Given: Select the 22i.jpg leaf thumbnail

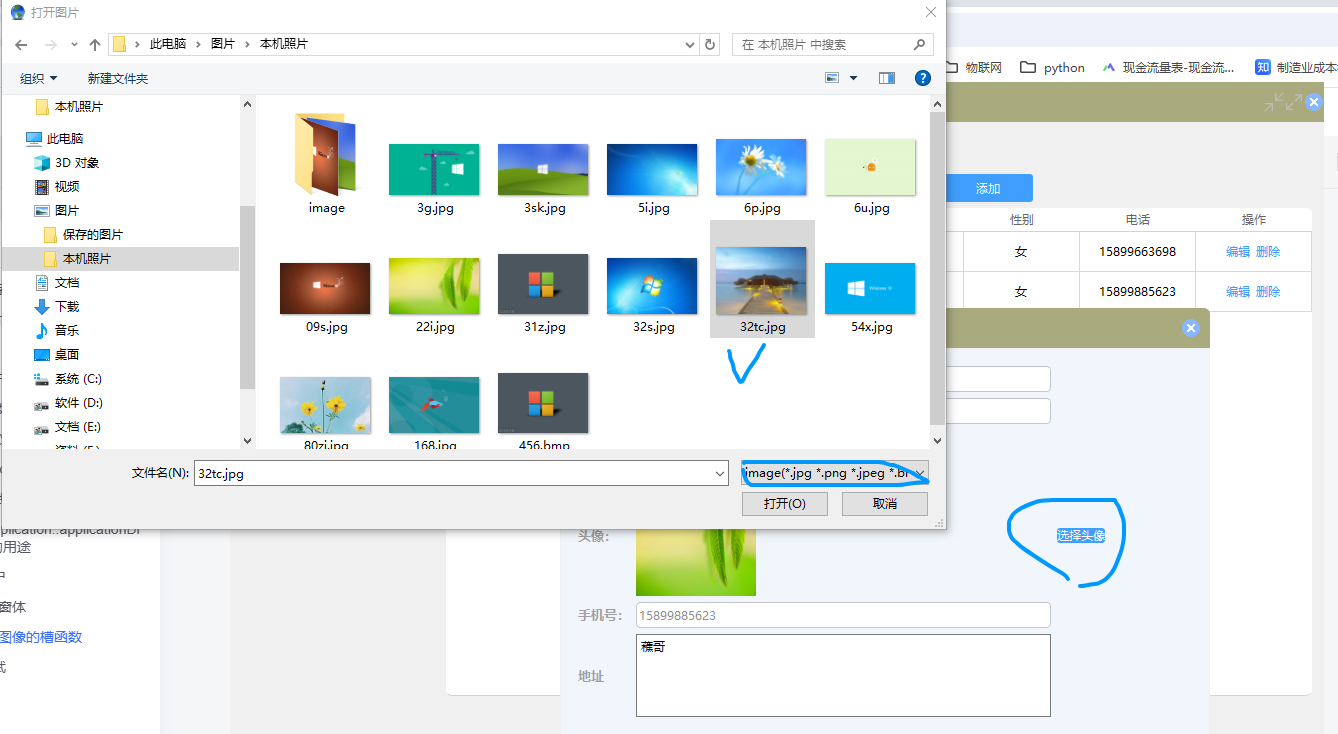Looking at the screenshot, I should pyautogui.click(x=434, y=286).
